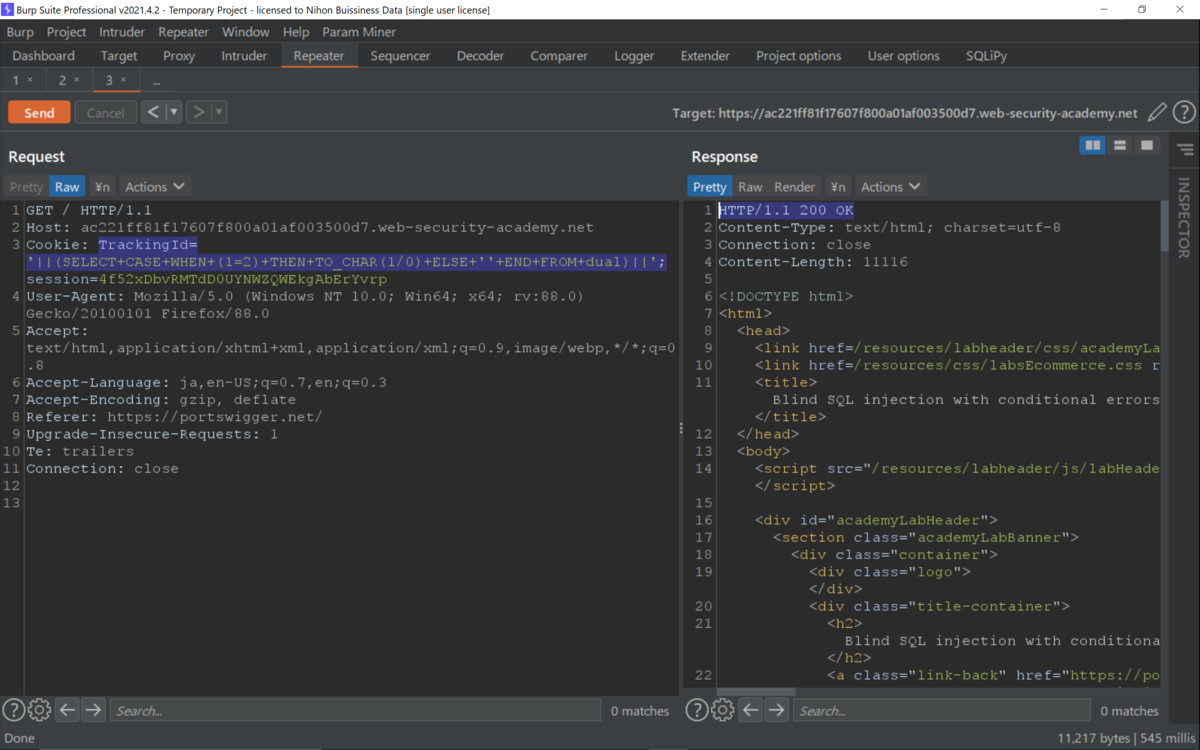
Task: Go to next match in request search
Action: [93, 710]
